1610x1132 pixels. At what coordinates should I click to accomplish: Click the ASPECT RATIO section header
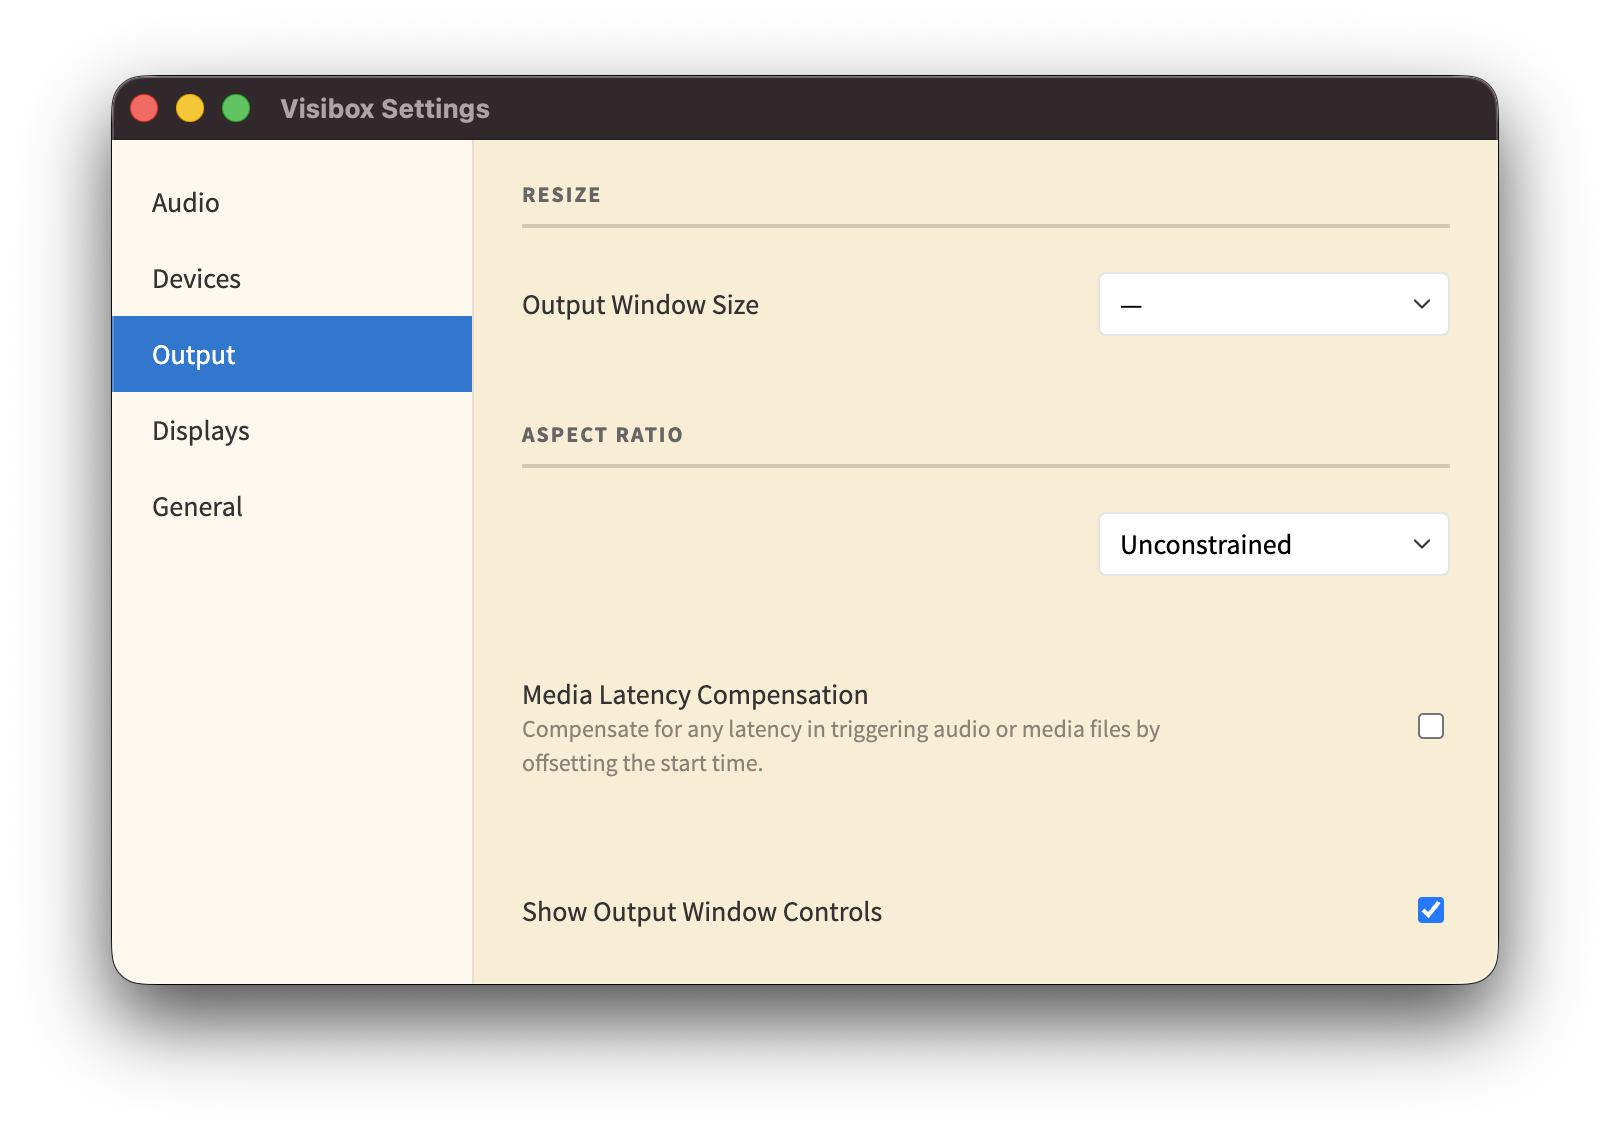pyautogui.click(x=602, y=434)
